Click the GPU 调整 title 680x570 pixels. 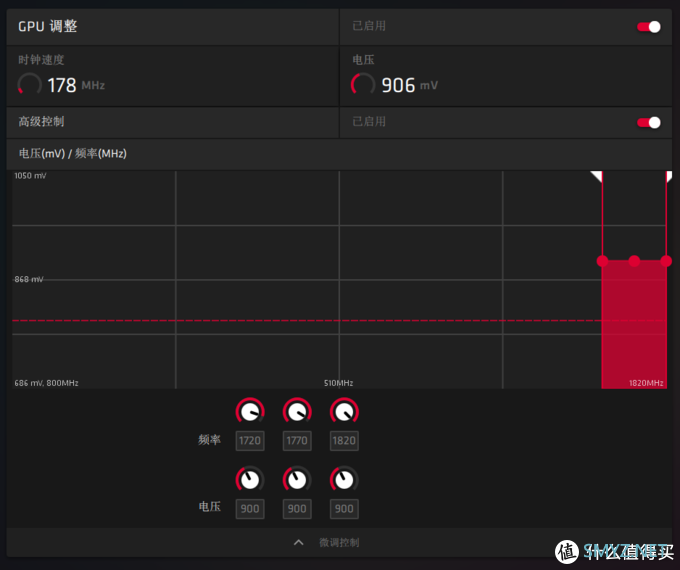pos(48,26)
